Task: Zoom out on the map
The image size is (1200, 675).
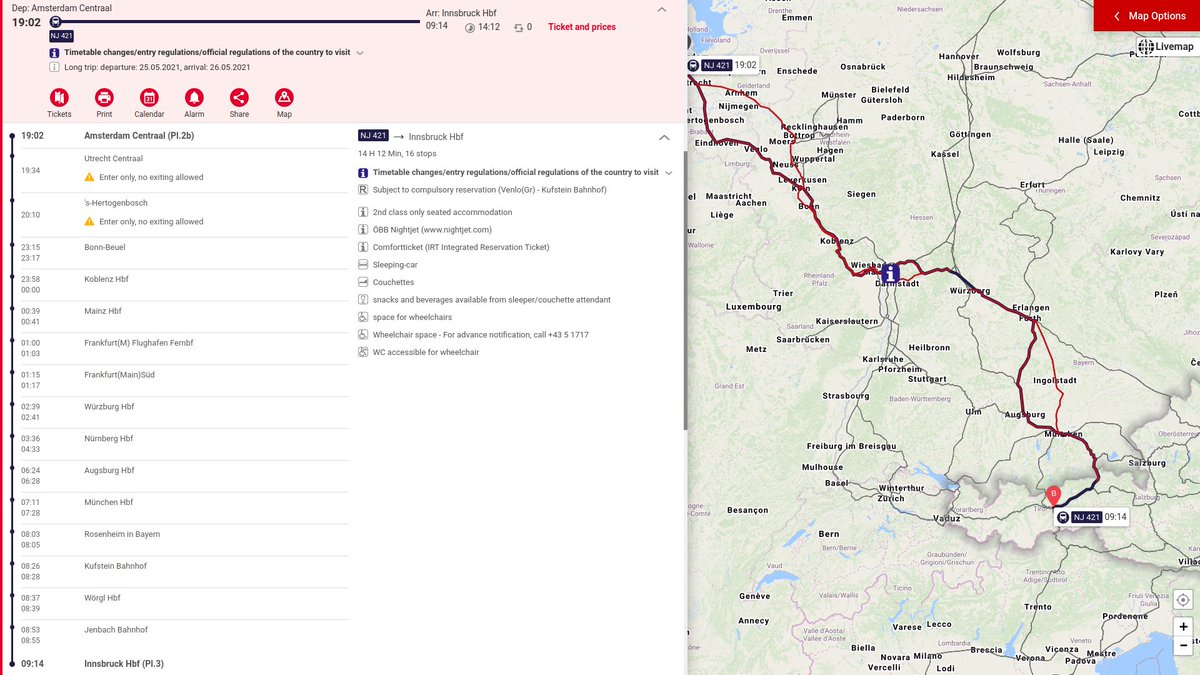Action: tap(1183, 645)
